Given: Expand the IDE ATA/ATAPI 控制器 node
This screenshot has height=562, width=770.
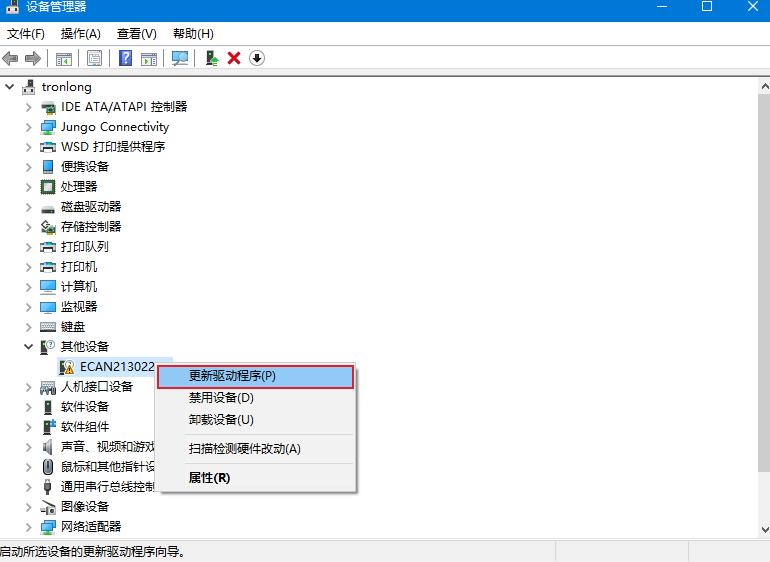Looking at the screenshot, I should [28, 107].
